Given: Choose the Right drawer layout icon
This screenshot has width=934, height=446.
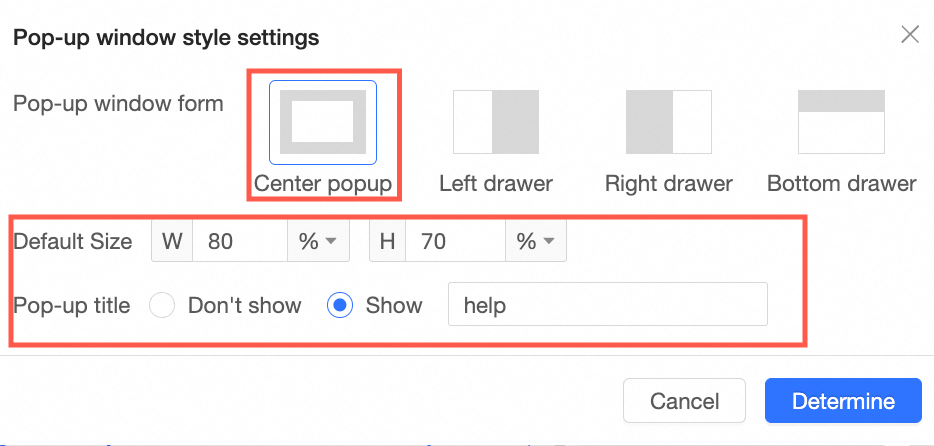Looking at the screenshot, I should coord(668,122).
